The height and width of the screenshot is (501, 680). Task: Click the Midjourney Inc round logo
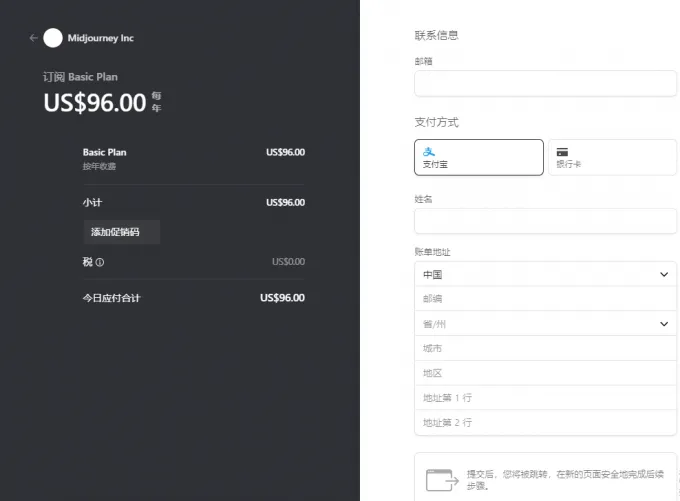point(53,38)
